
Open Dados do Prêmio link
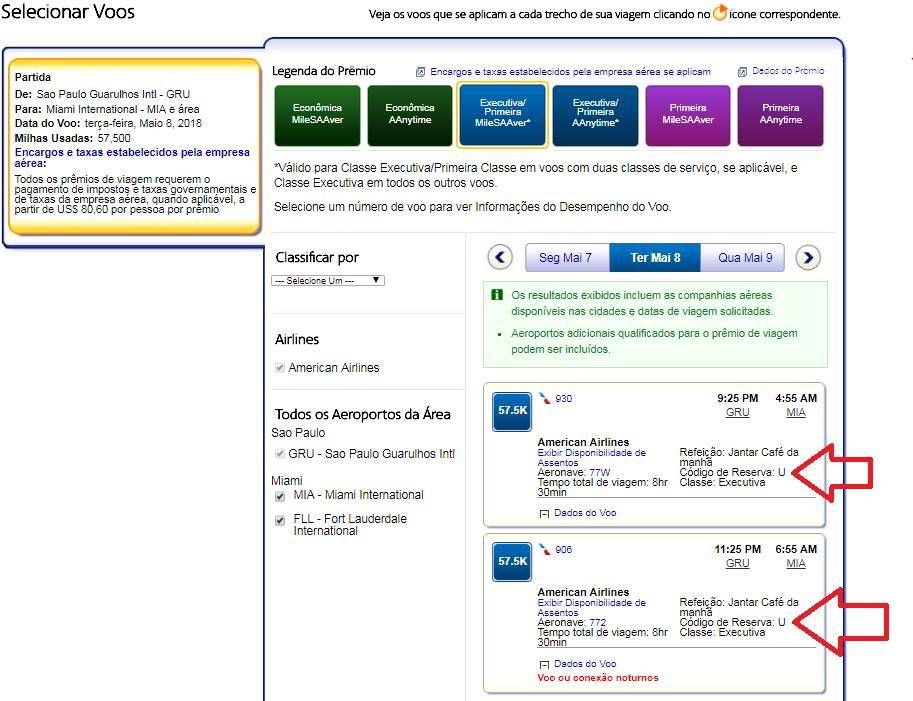(788, 71)
